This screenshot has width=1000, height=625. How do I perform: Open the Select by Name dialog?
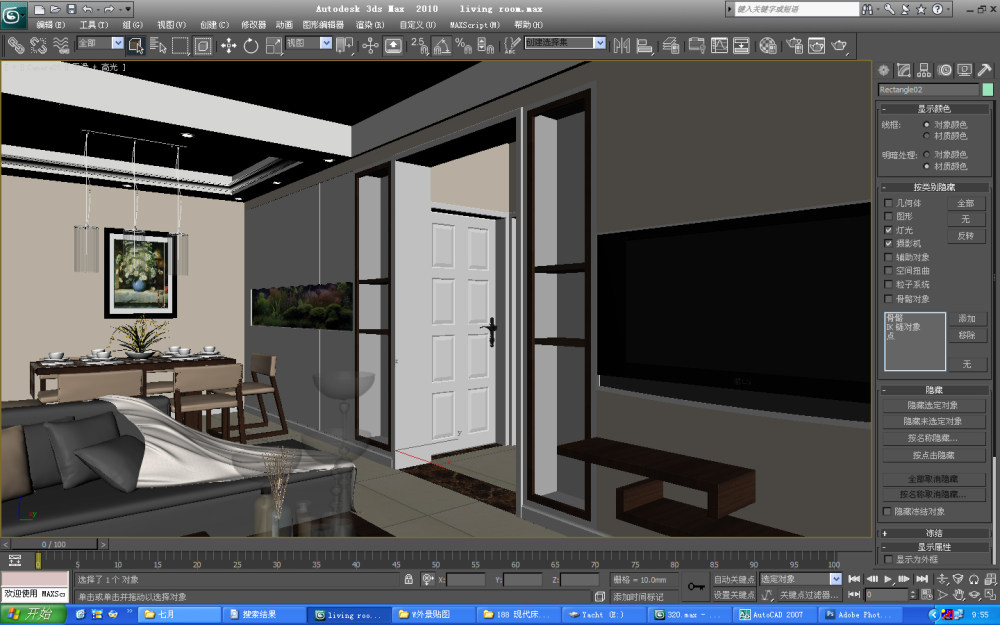pyautogui.click(x=158, y=45)
